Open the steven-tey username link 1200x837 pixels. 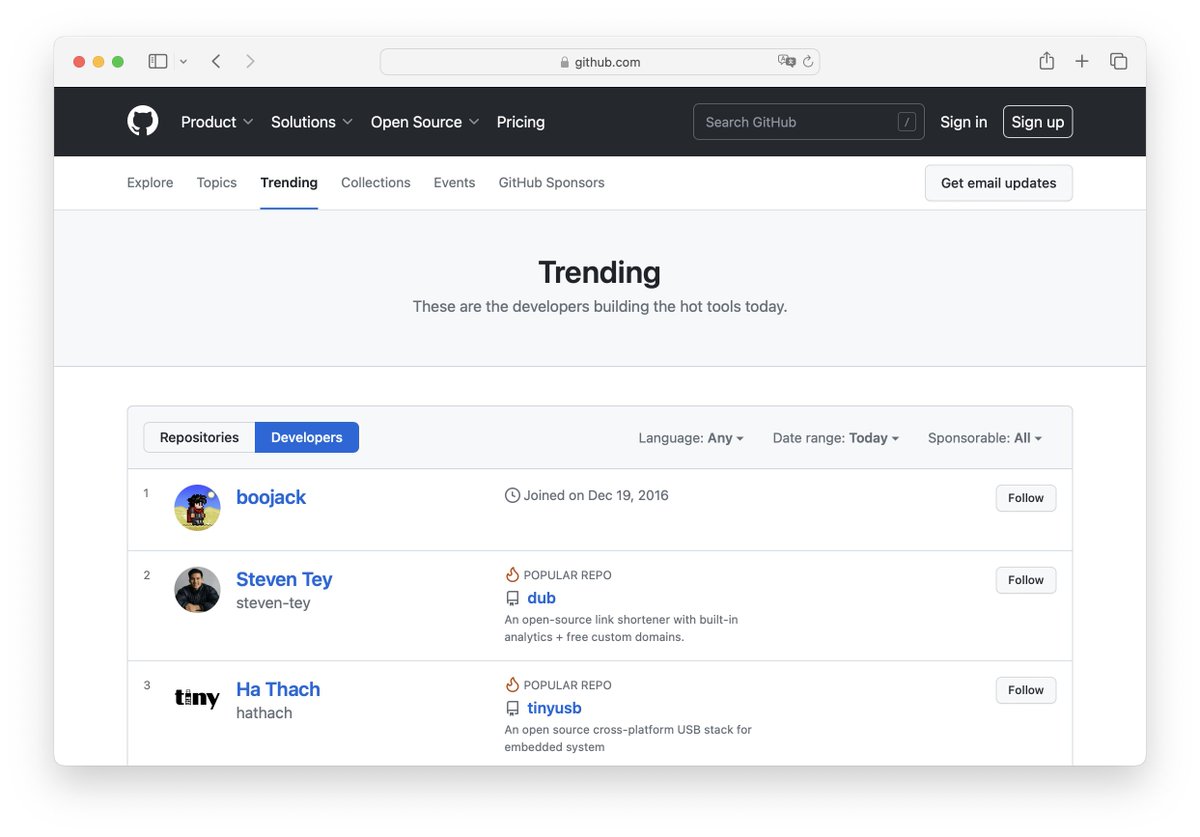273,603
